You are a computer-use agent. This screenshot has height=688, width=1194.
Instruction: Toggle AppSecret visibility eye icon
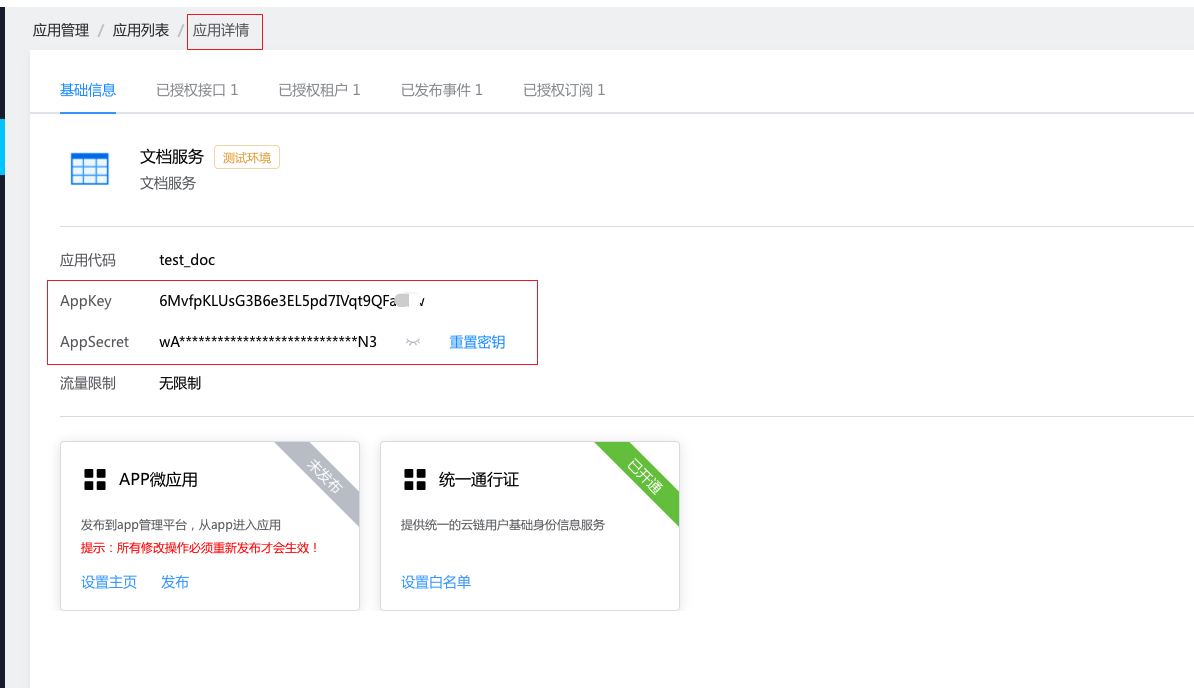(413, 342)
